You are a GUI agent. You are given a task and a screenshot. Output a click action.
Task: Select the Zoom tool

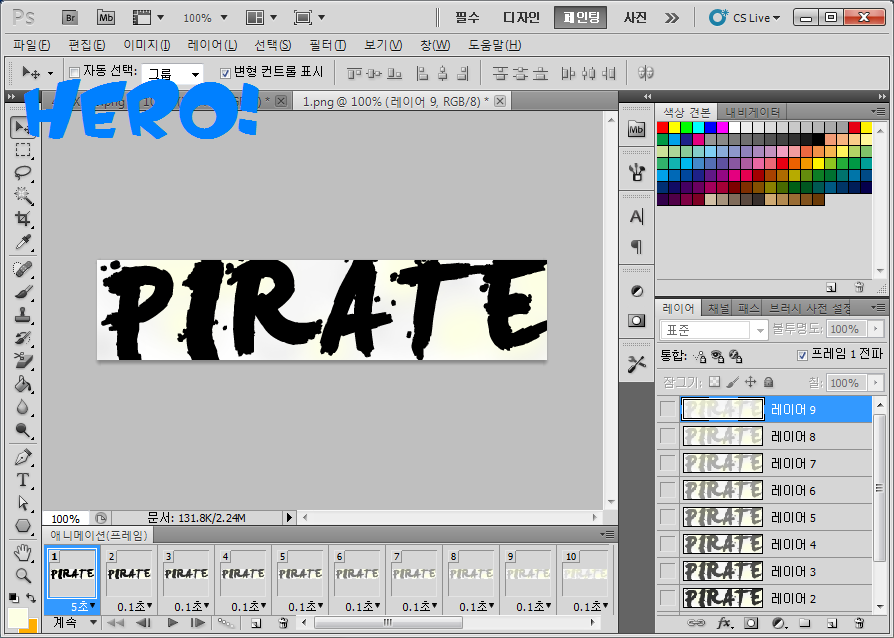point(23,575)
